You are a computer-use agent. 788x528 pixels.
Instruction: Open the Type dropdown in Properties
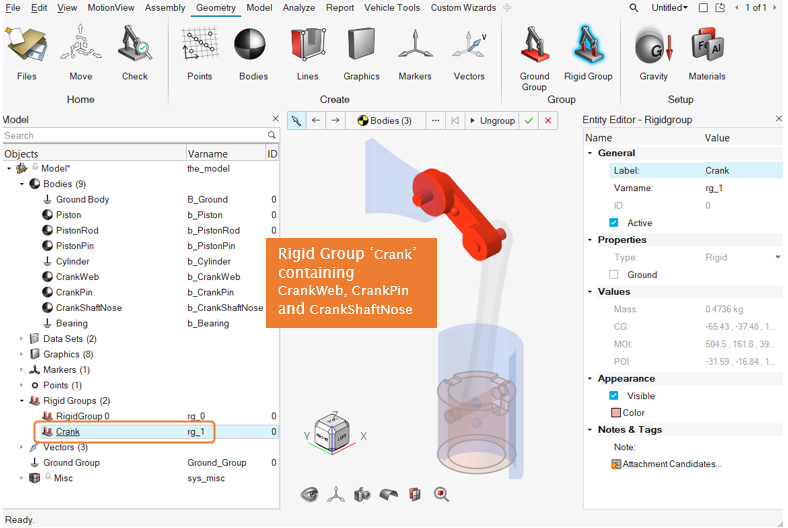[777, 258]
